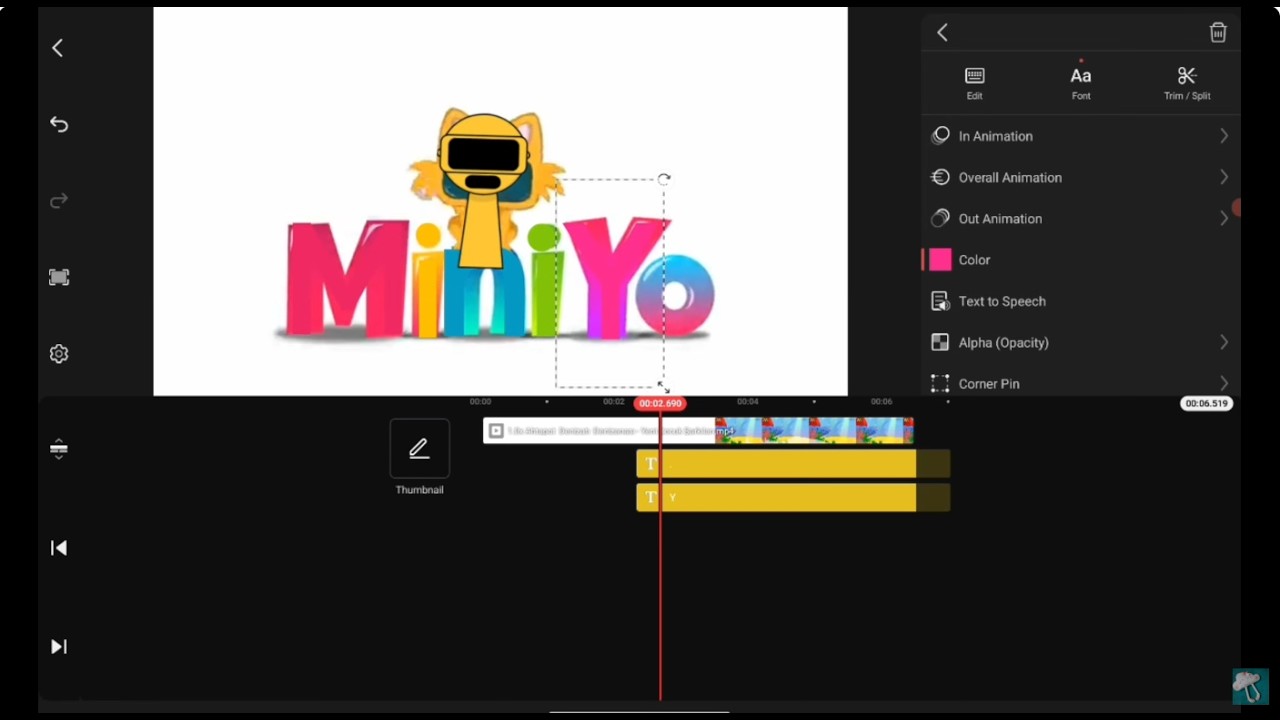
Task: Toggle timeline track expand/collapse
Action: tap(59, 448)
